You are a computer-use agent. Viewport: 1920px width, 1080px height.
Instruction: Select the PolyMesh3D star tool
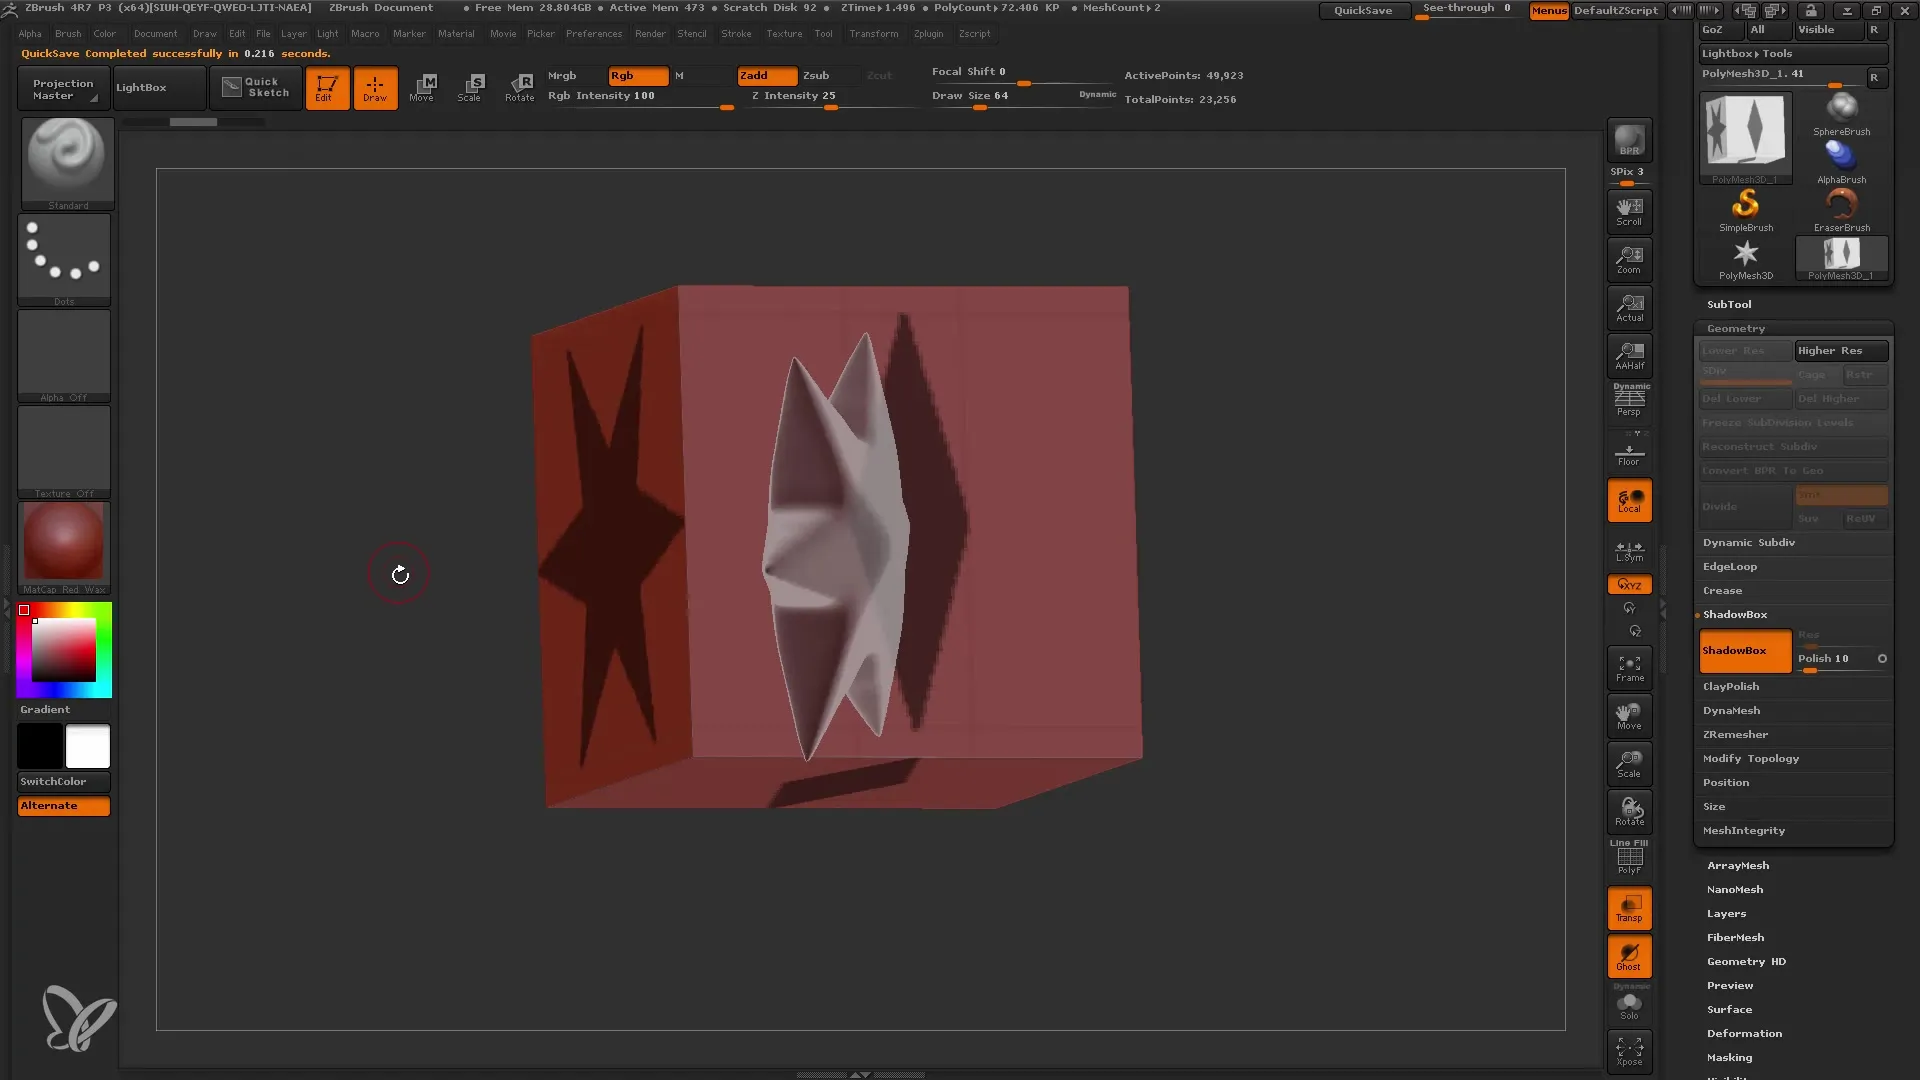coord(1745,258)
